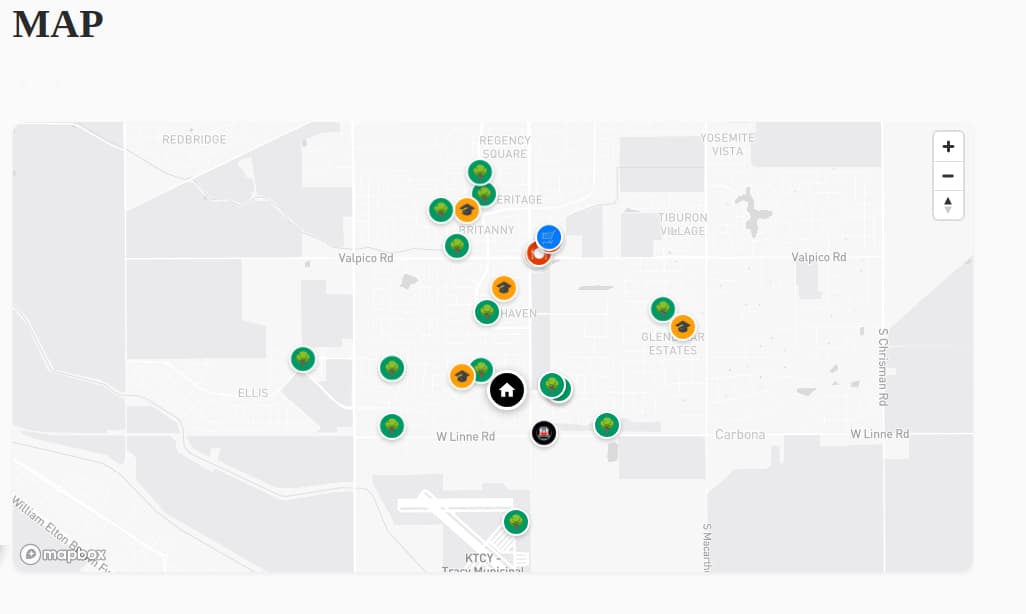1026x614 pixels.
Task: Select the park marker east of Glen Estates
Action: [662, 310]
